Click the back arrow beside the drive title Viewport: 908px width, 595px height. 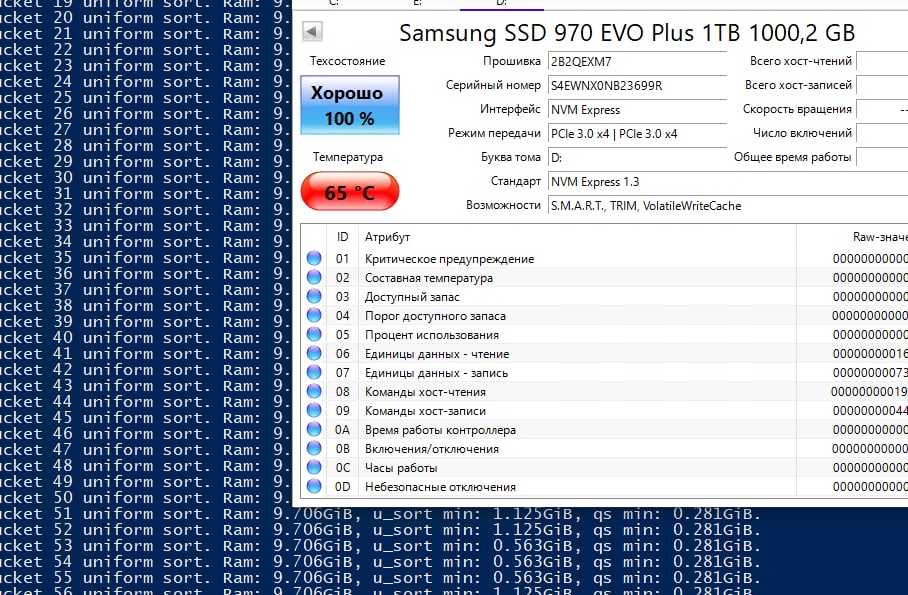click(x=313, y=31)
